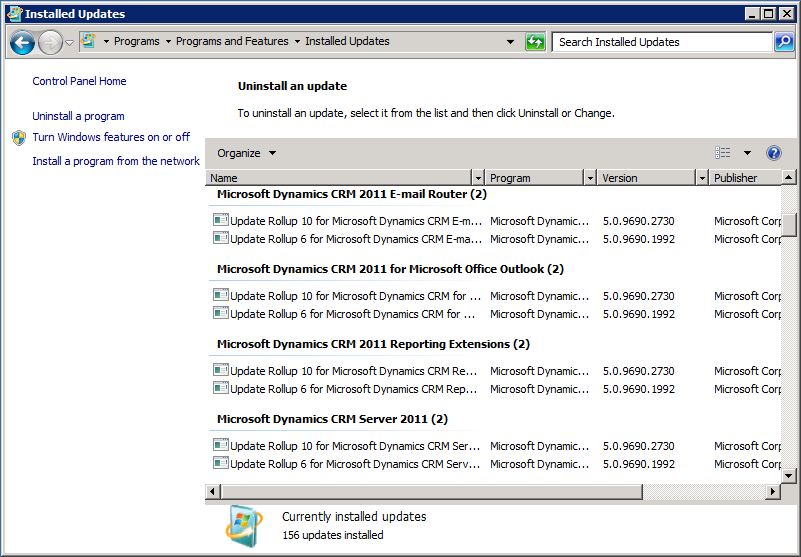The height and width of the screenshot is (557, 801).
Task: Click the greyed Forward arrow button
Action: (x=50, y=42)
